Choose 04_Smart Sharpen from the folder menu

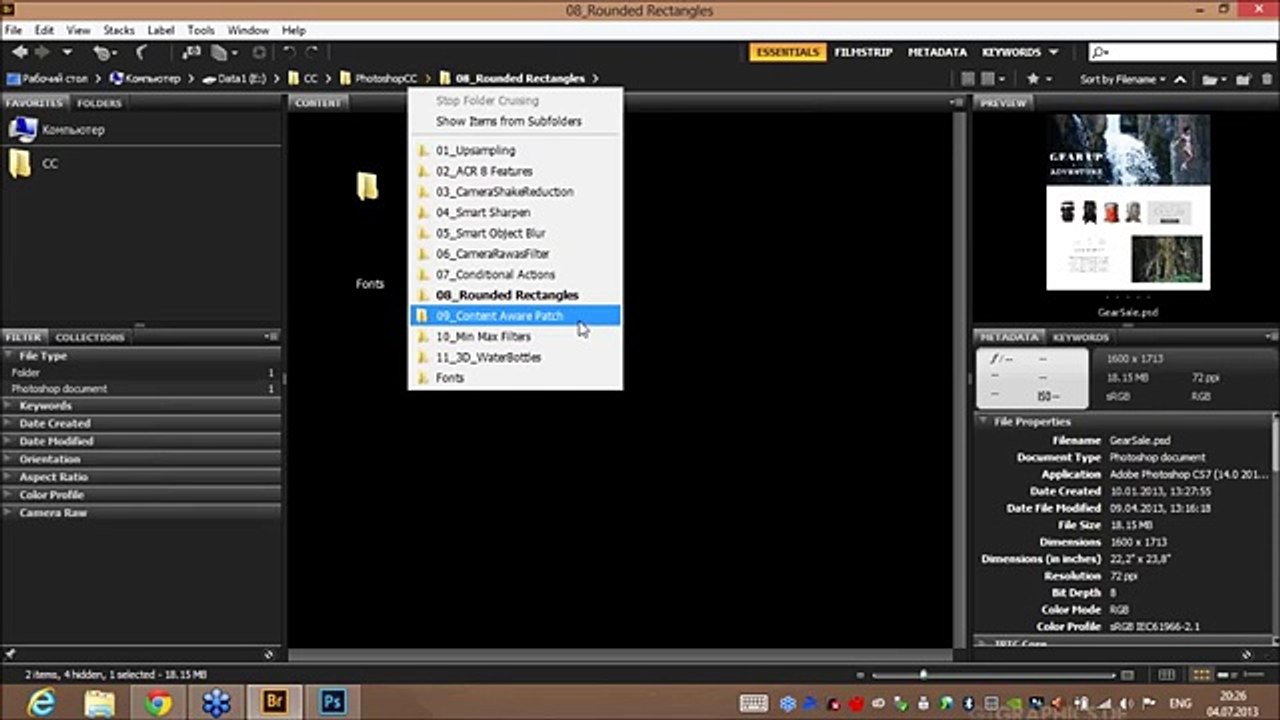[x=515, y=212]
